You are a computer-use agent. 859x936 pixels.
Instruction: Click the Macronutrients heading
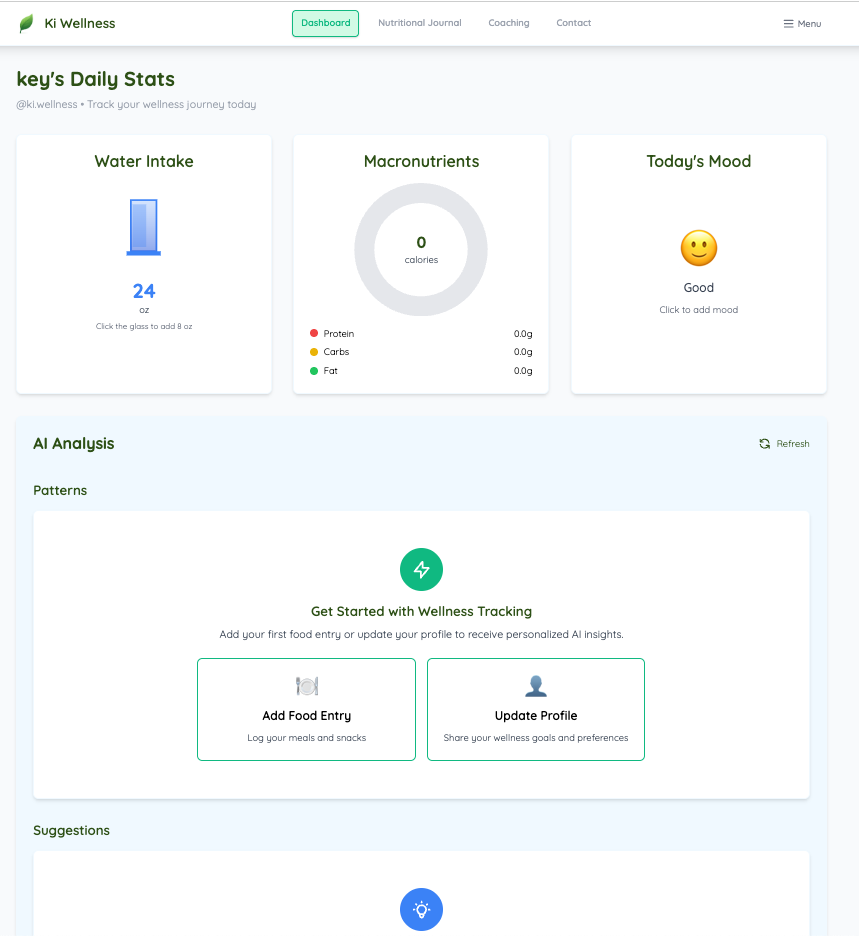pyautogui.click(x=421, y=161)
